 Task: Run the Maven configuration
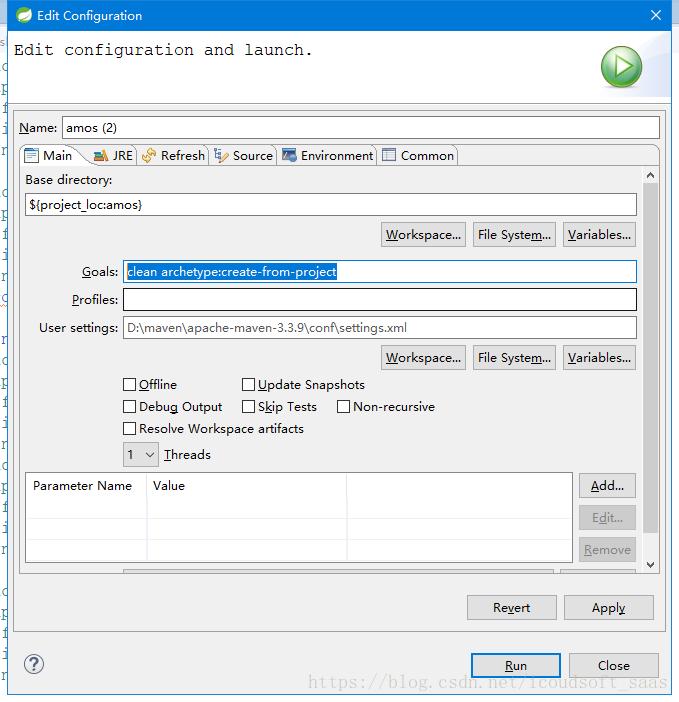click(516, 666)
